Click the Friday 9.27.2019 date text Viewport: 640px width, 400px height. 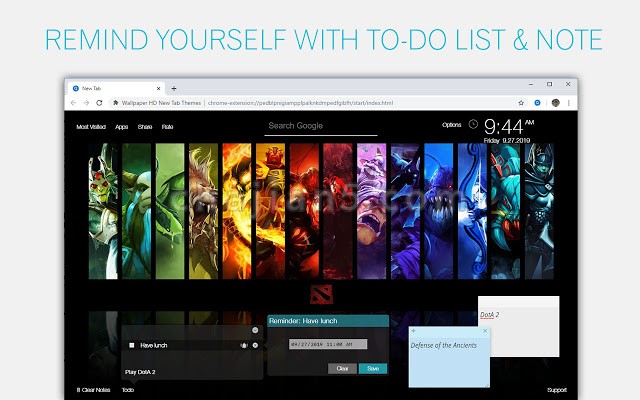[507, 140]
